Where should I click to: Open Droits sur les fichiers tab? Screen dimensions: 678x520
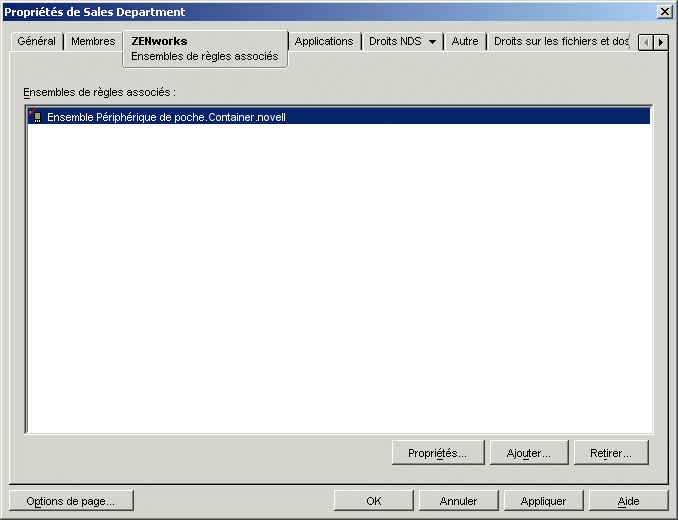pos(560,41)
